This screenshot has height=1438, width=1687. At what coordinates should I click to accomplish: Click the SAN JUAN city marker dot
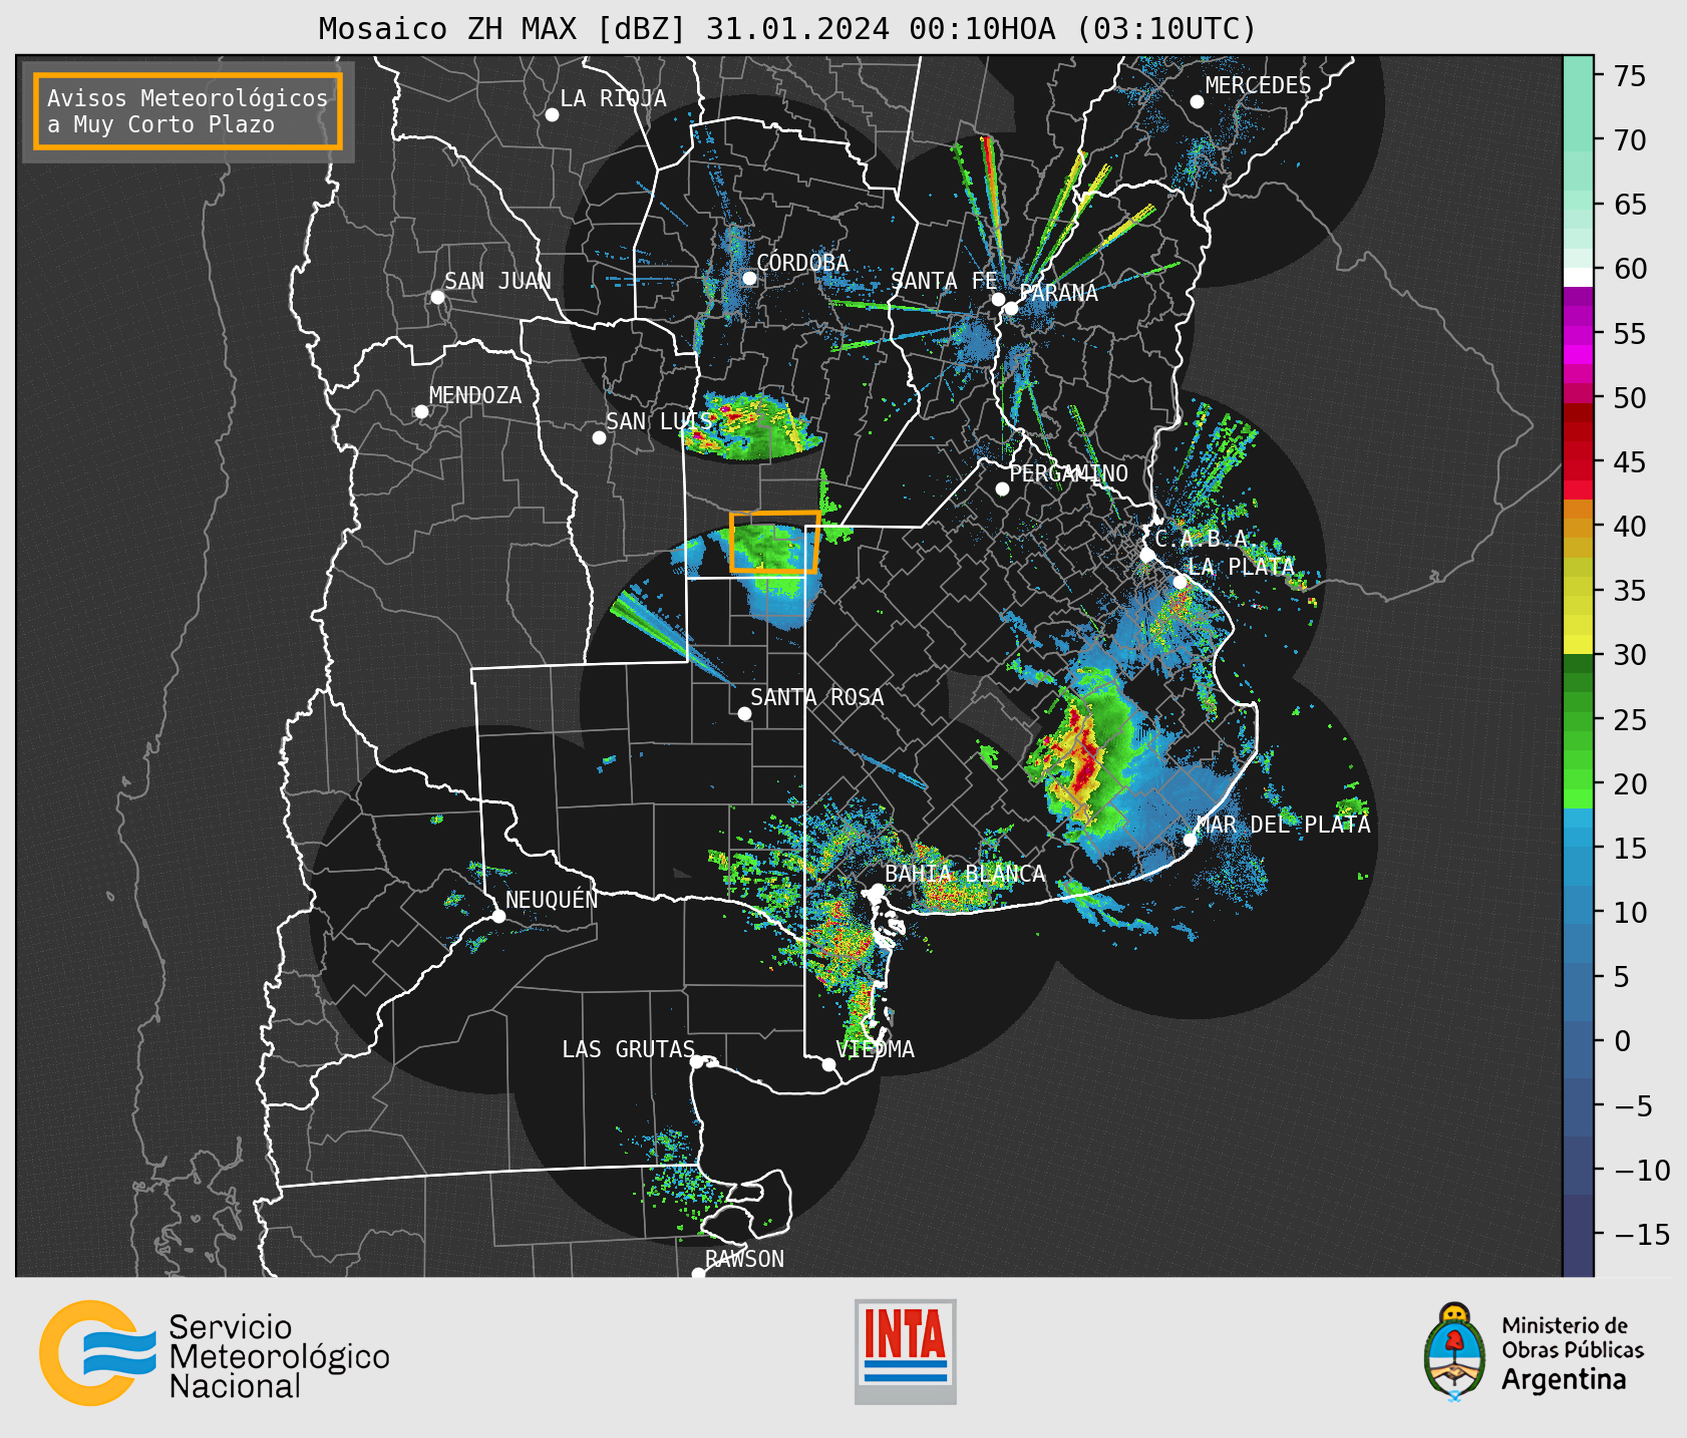point(437,297)
